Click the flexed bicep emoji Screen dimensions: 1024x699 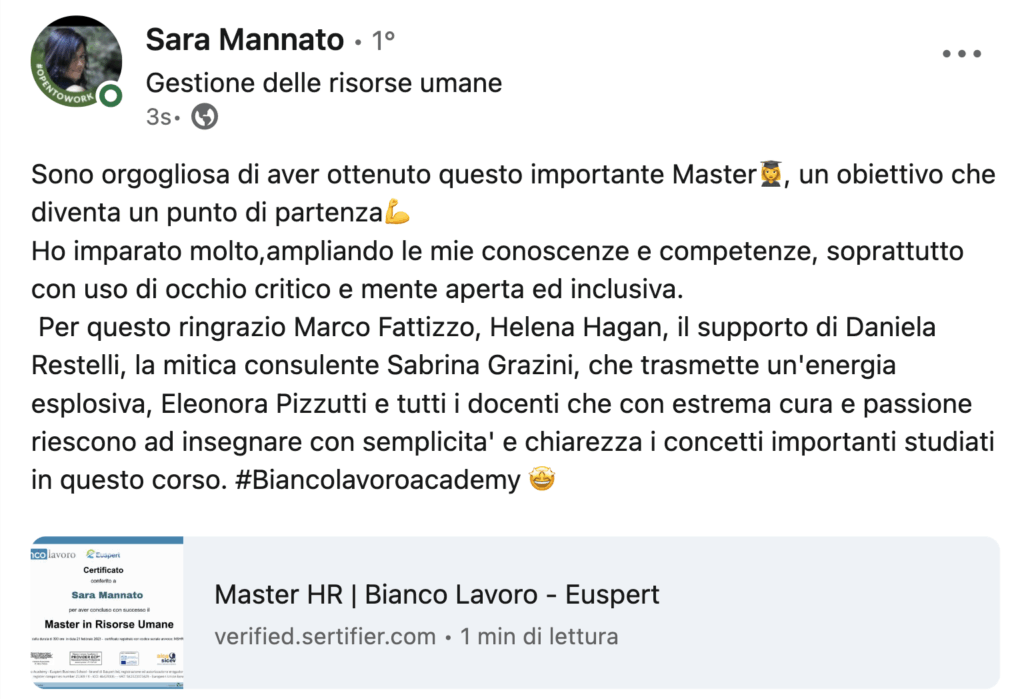pyautogui.click(x=398, y=213)
